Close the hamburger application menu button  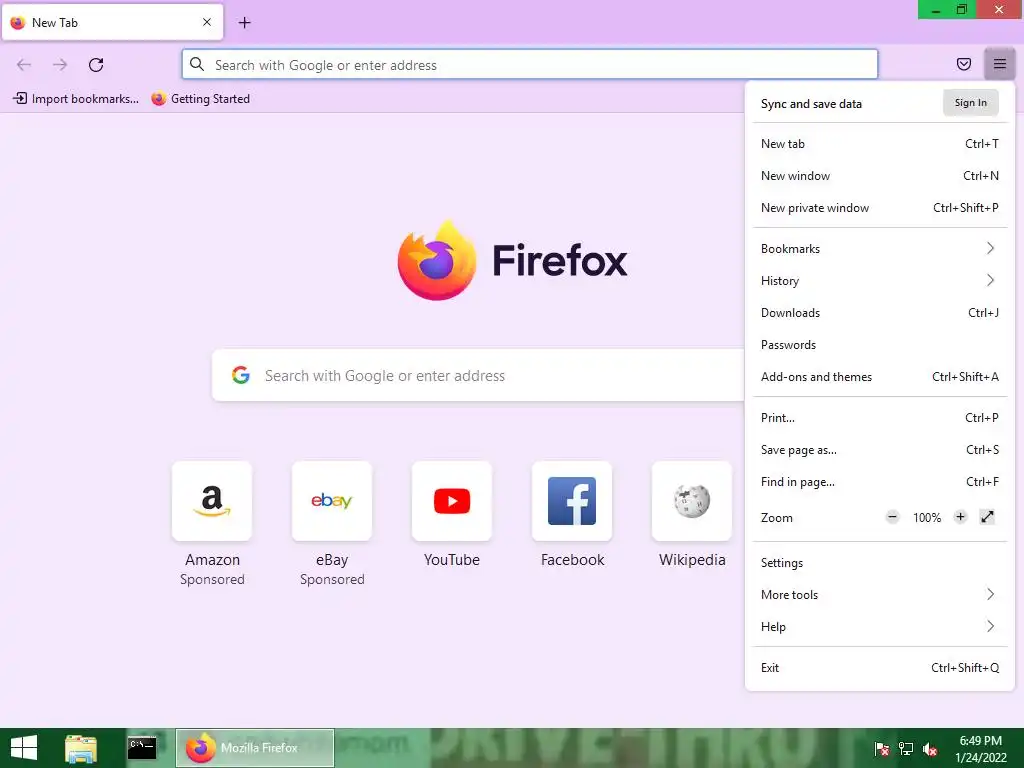coord(999,64)
